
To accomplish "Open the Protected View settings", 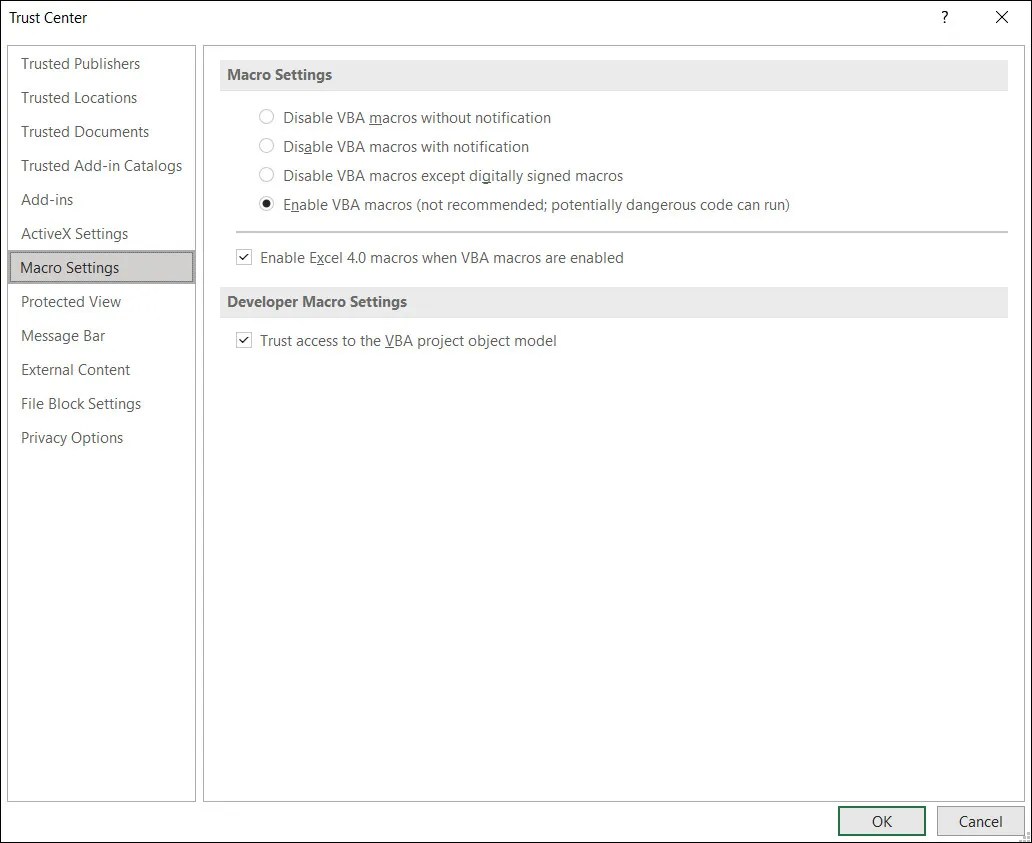I will click(x=71, y=301).
